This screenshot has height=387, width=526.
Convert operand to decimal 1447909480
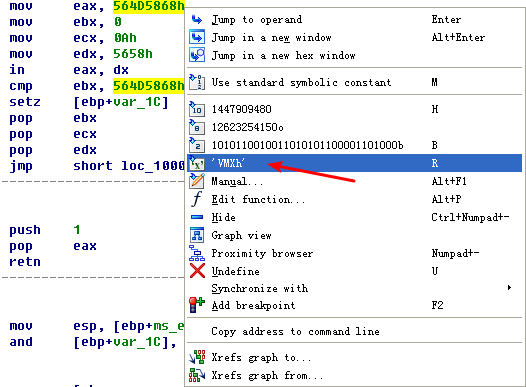pyautogui.click(x=355, y=109)
